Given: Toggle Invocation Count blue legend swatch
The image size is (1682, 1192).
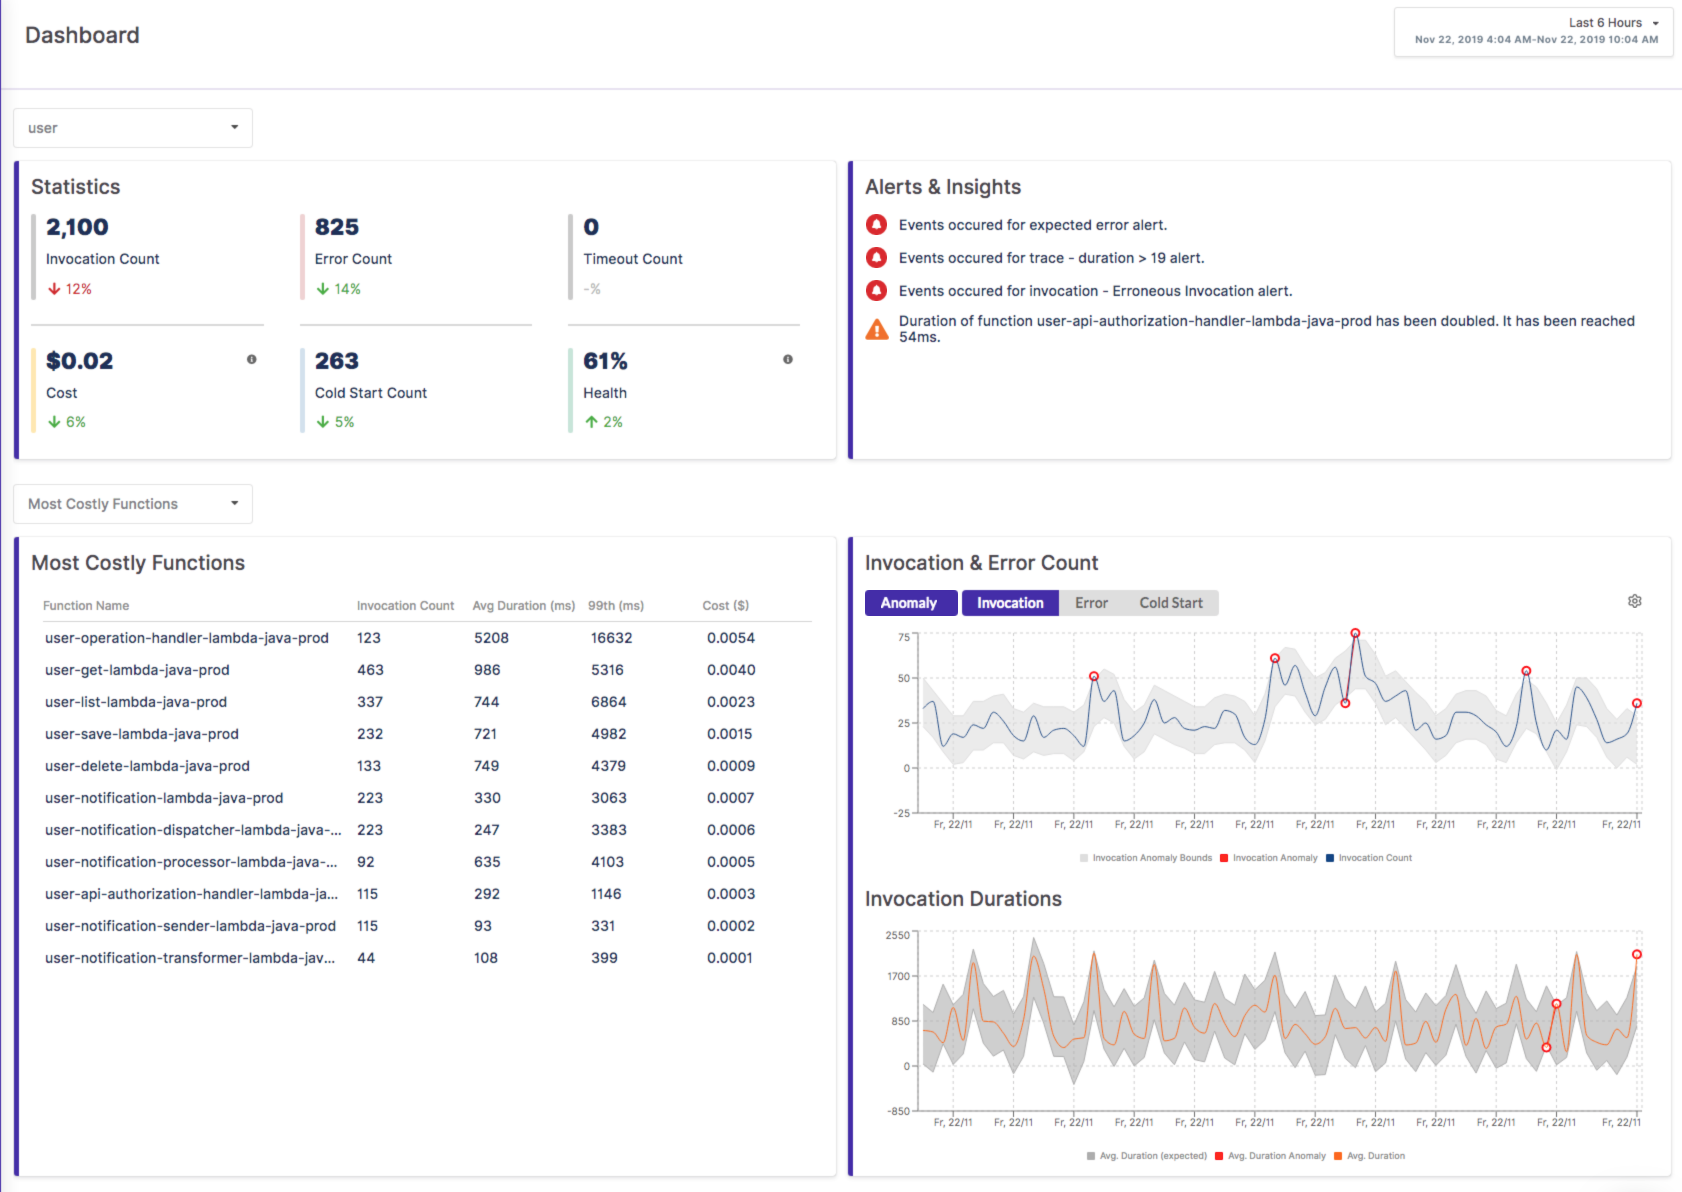Looking at the screenshot, I should pyautogui.click(x=1330, y=858).
